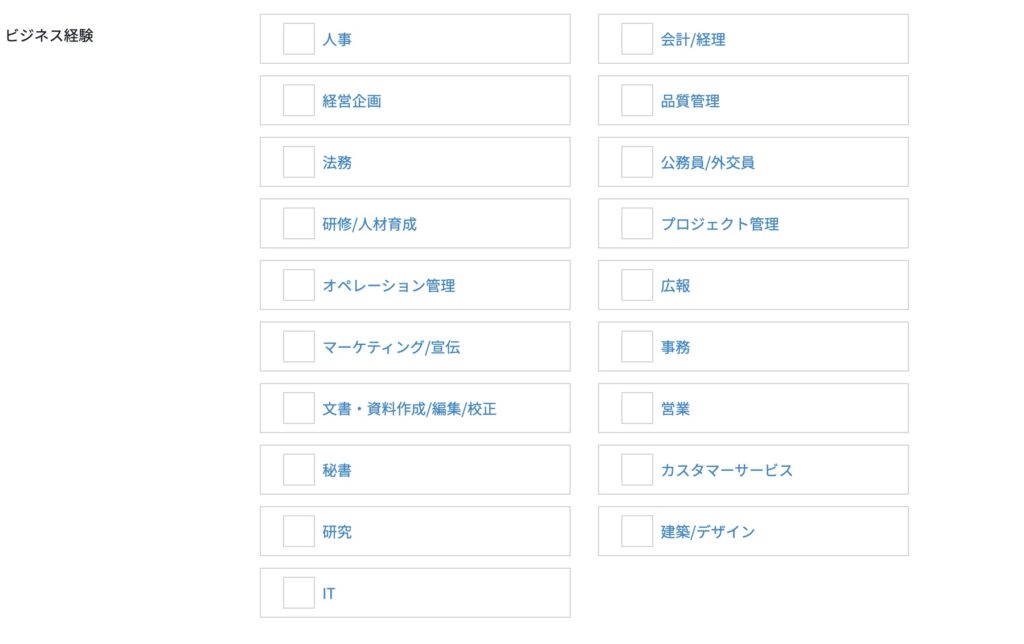Tick the マーケティング/宣伝 checkbox
The width and height of the screenshot is (1024, 644).
tap(298, 347)
